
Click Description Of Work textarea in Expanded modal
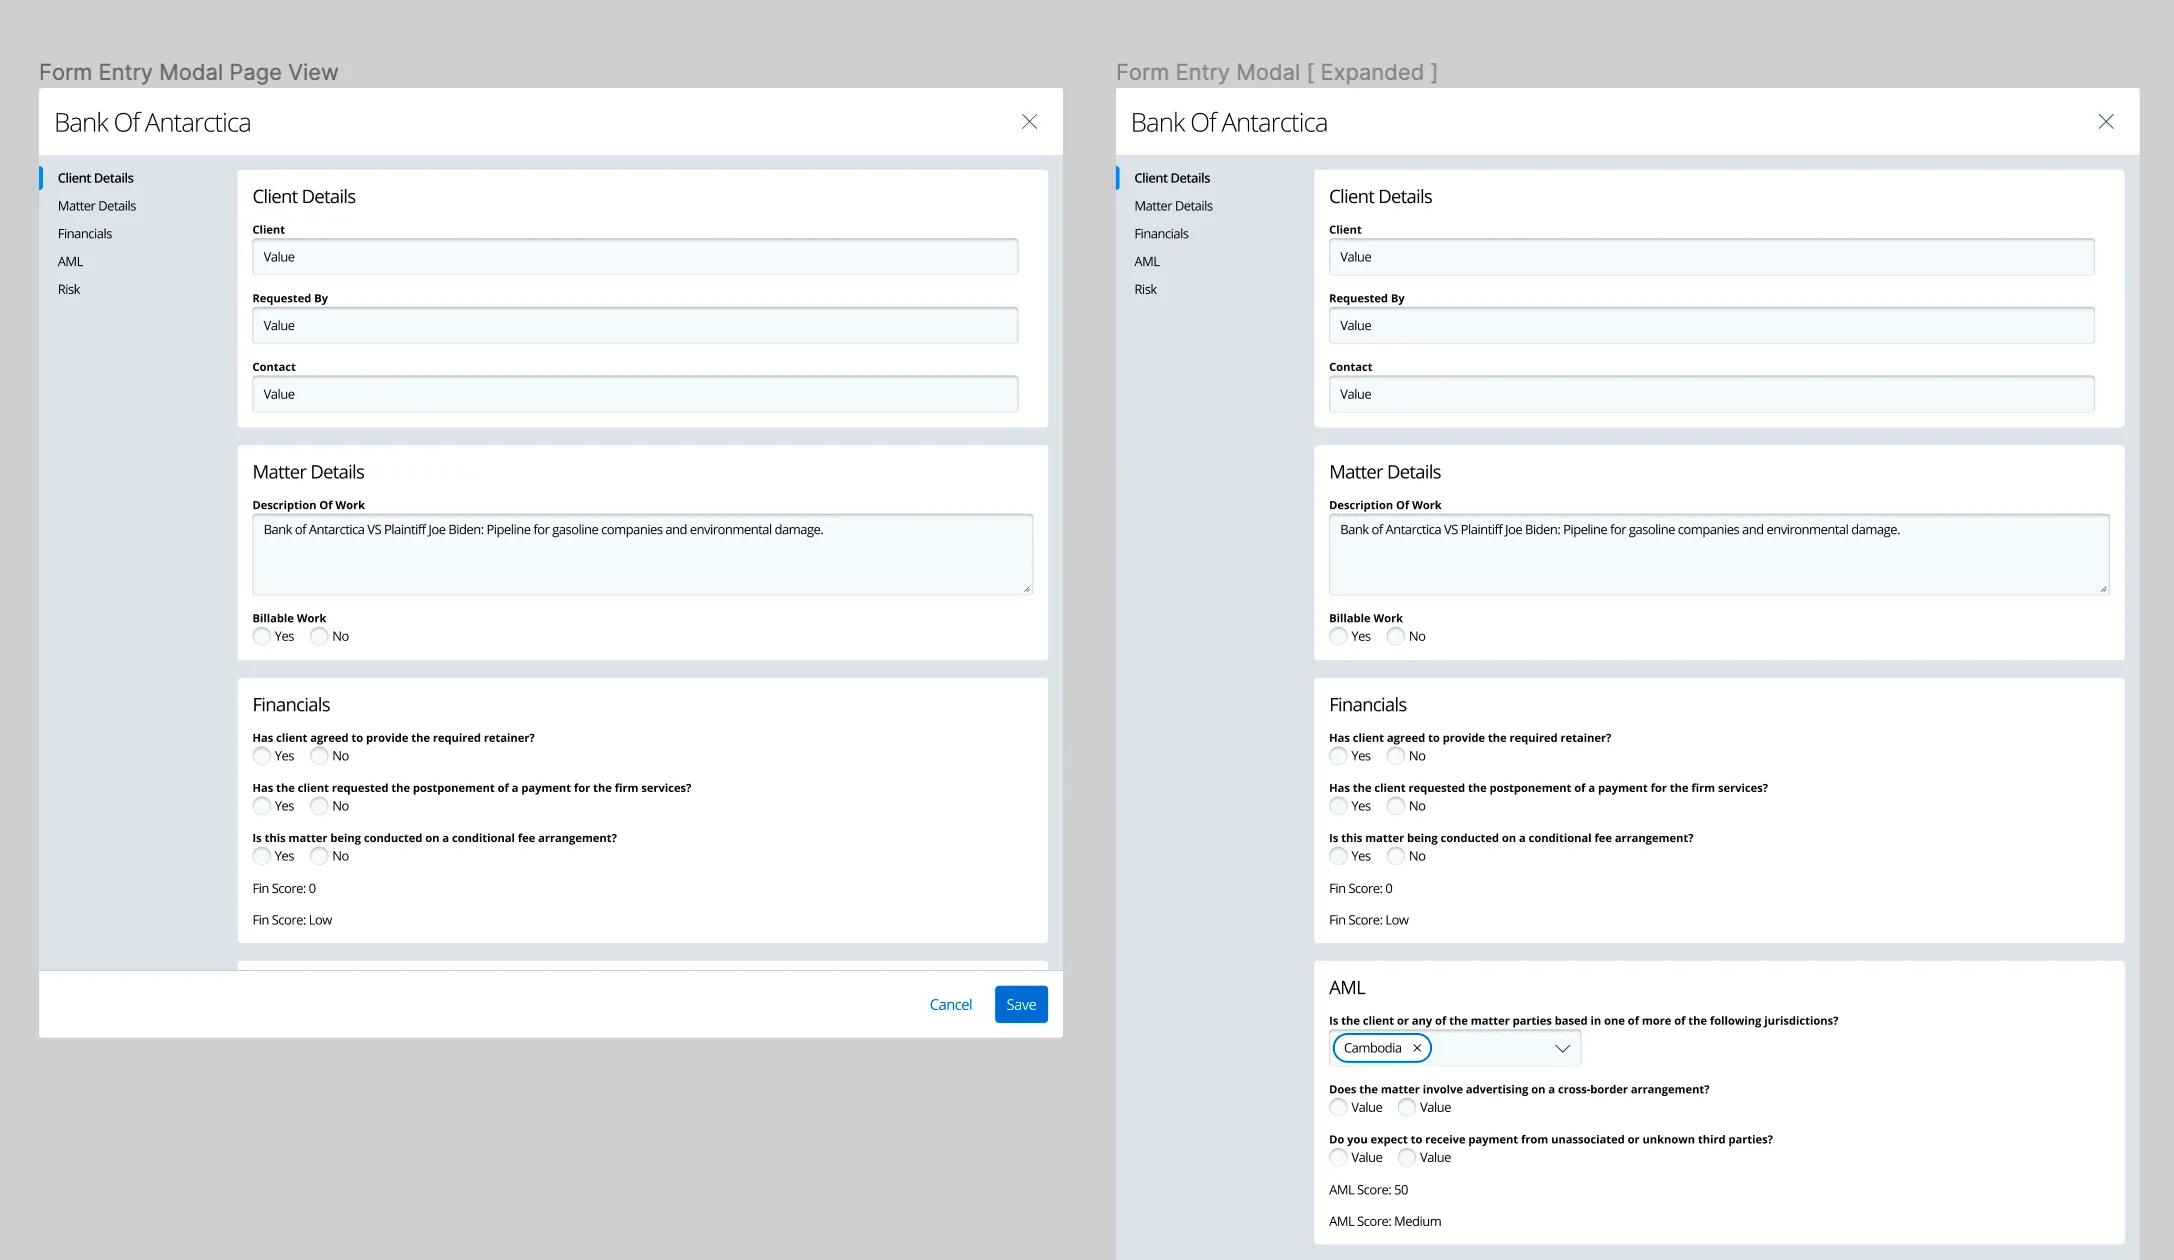tap(1719, 554)
